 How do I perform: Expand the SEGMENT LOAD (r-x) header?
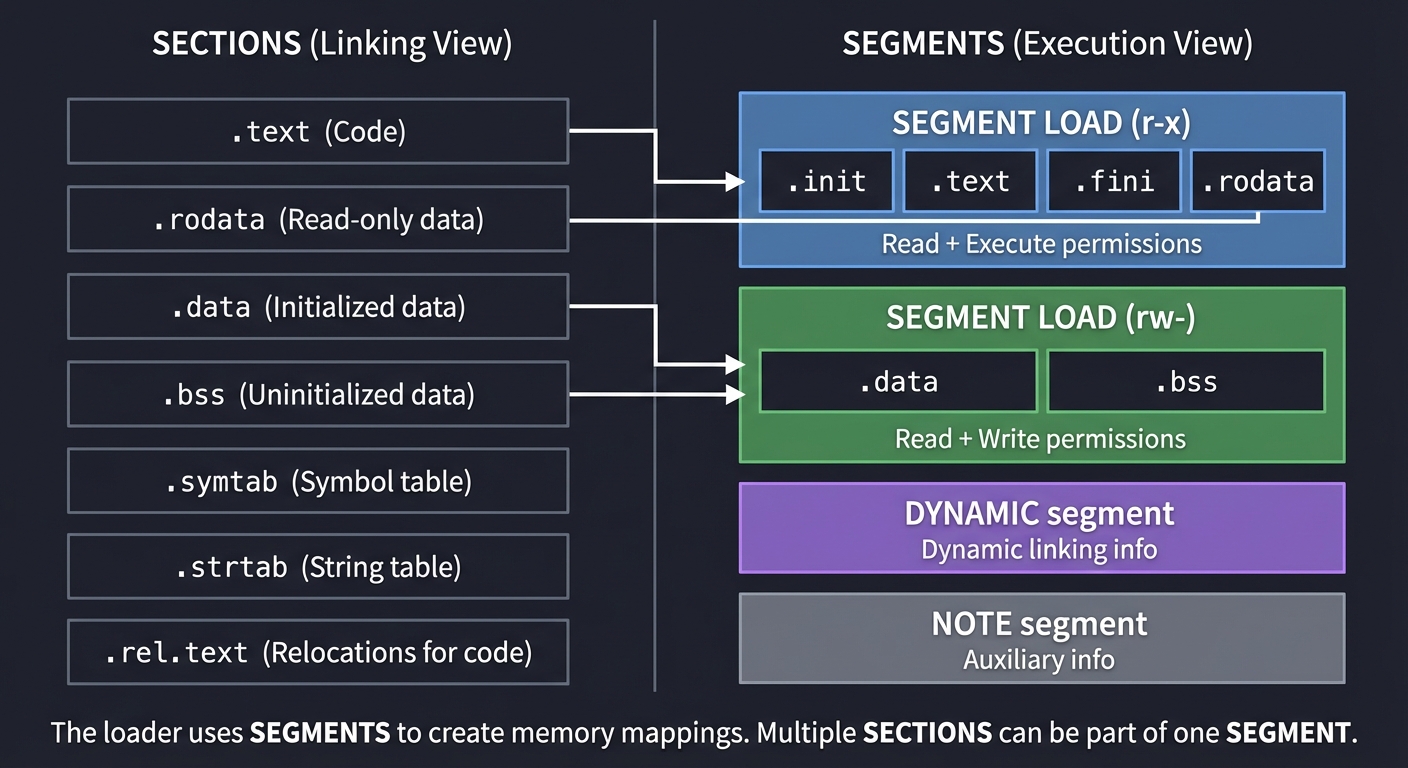point(1041,122)
